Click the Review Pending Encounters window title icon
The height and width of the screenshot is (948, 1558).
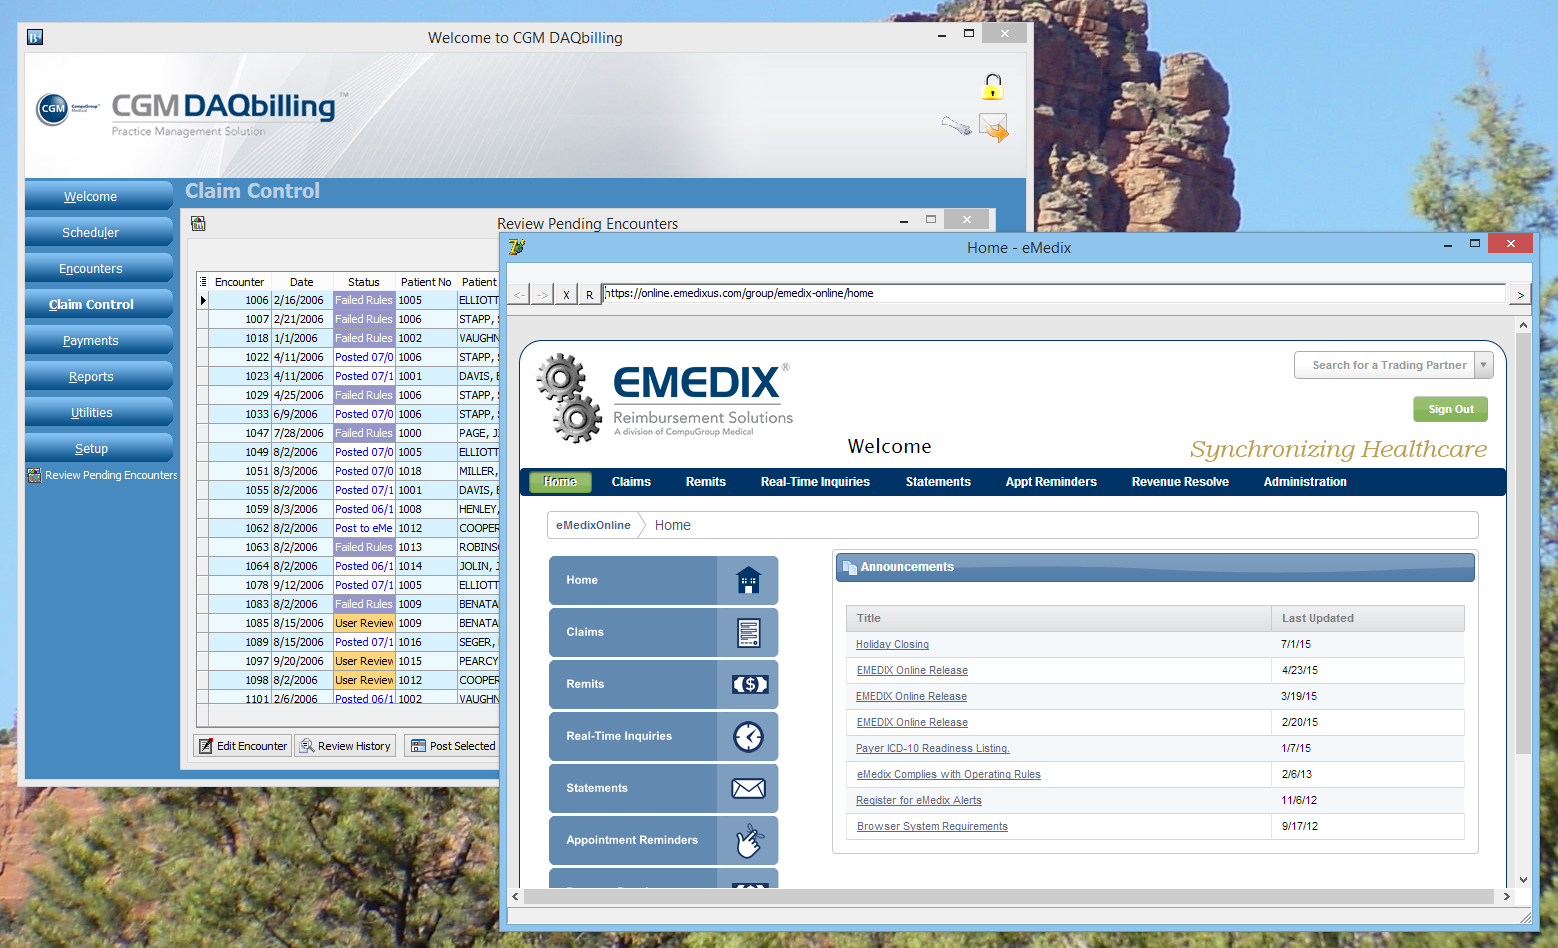pyautogui.click(x=198, y=223)
